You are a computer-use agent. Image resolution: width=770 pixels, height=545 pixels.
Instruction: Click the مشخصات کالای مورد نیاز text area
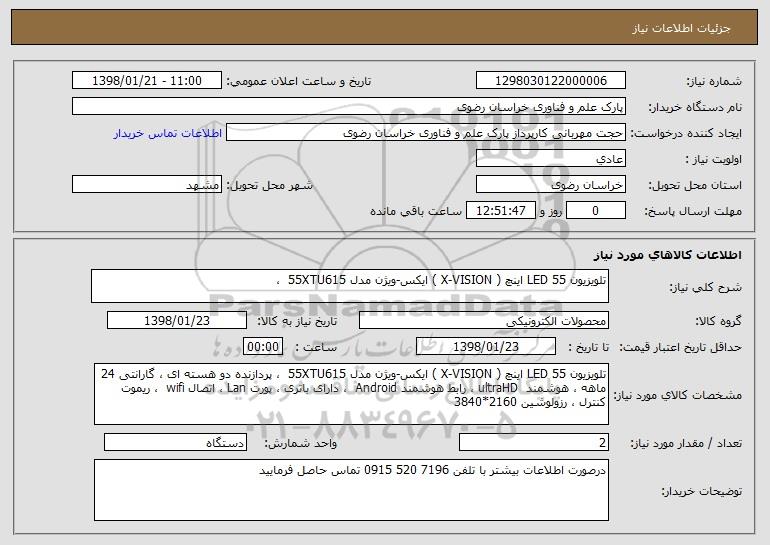(351, 394)
